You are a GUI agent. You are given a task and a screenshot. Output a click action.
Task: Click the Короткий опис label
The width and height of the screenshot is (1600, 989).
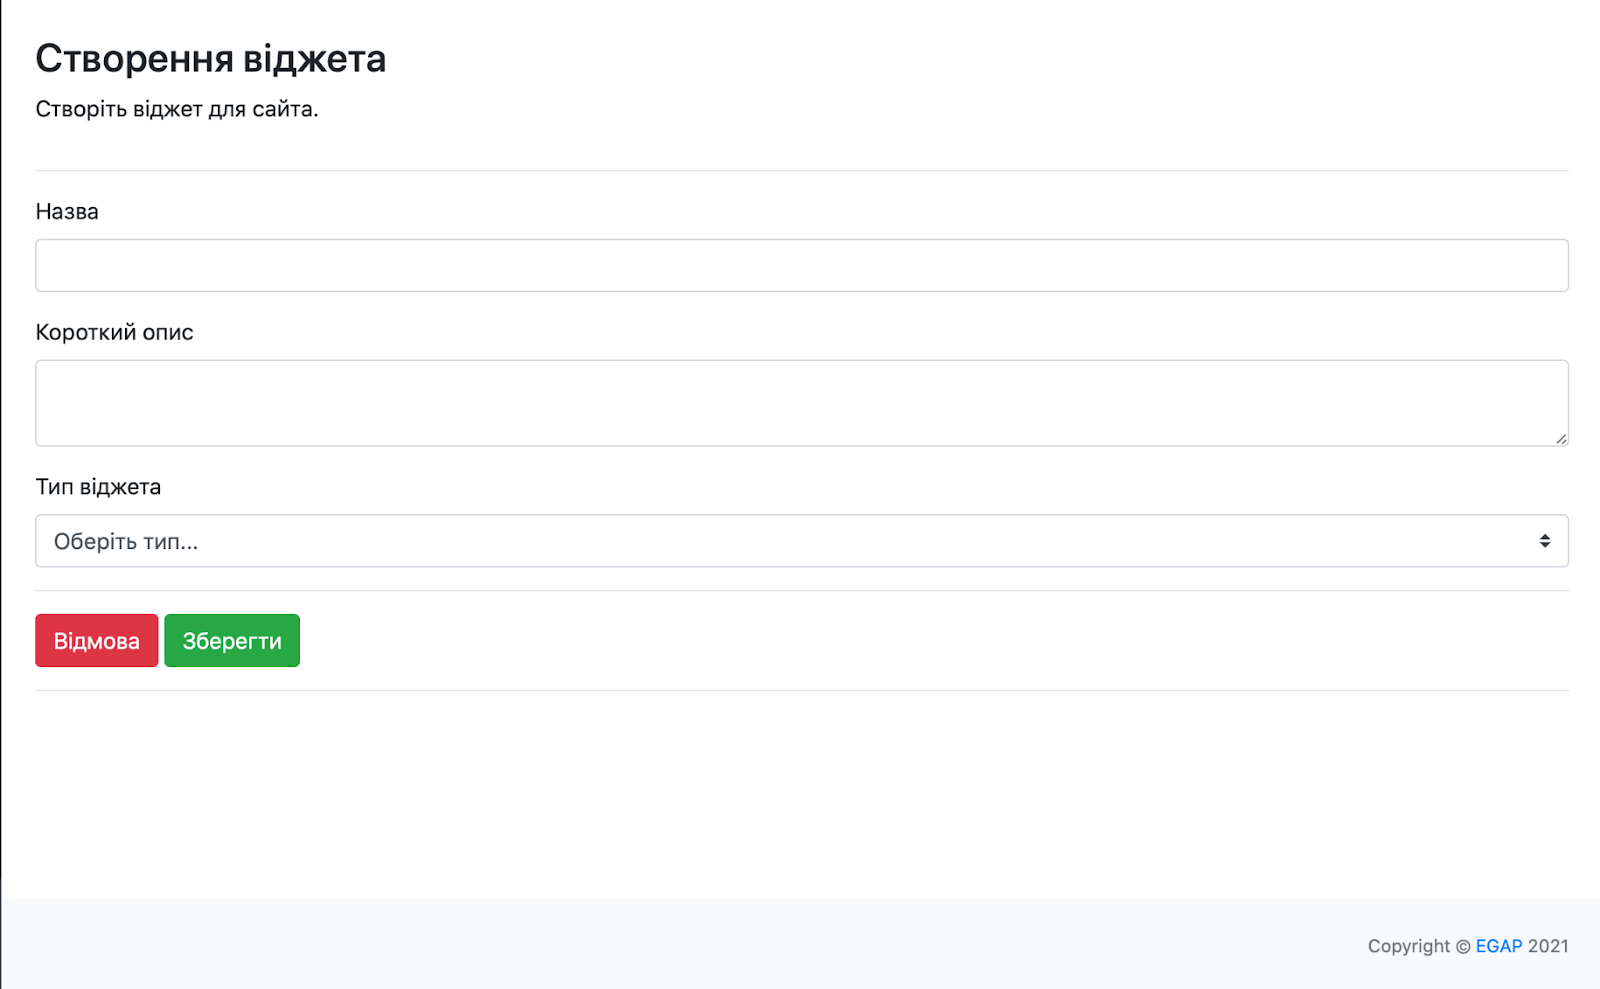coord(114,333)
